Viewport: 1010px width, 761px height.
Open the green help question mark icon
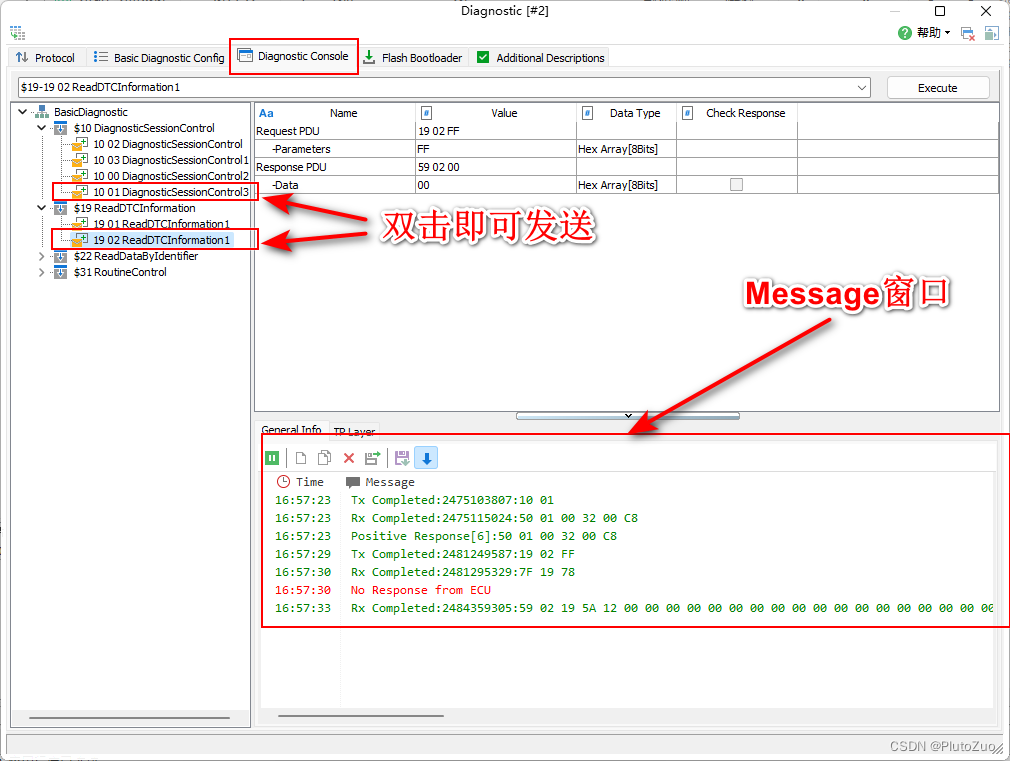904,33
